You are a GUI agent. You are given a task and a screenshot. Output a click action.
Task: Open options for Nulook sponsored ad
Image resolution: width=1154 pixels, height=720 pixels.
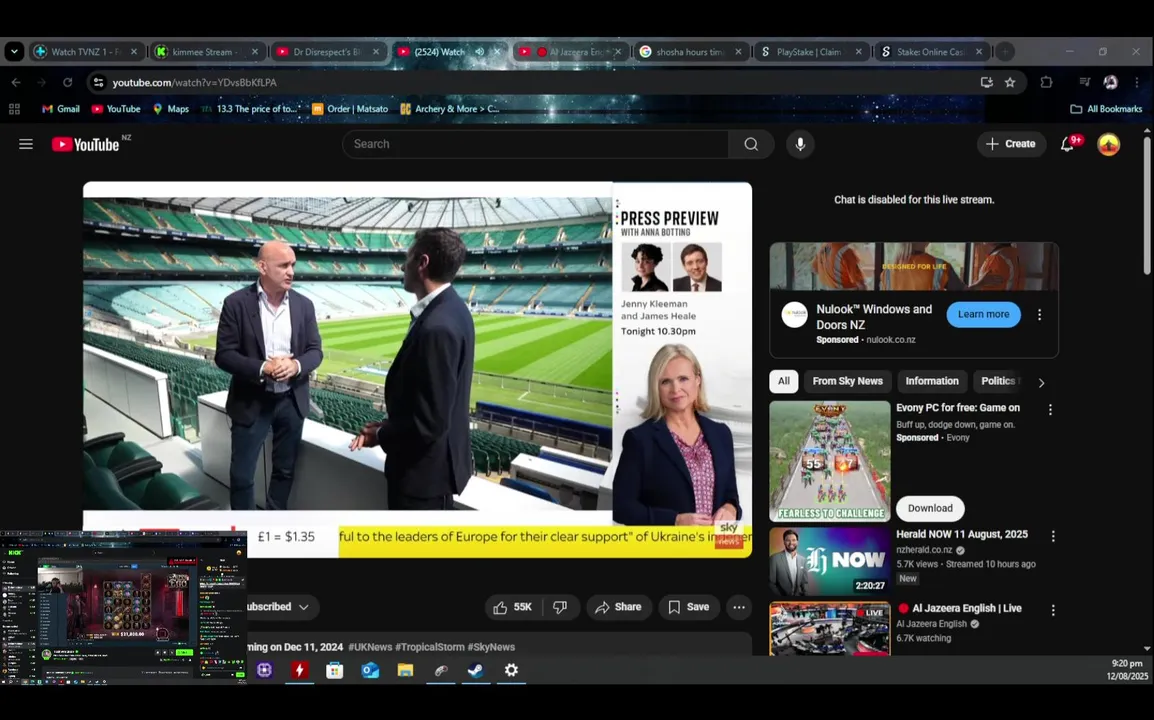click(1039, 315)
